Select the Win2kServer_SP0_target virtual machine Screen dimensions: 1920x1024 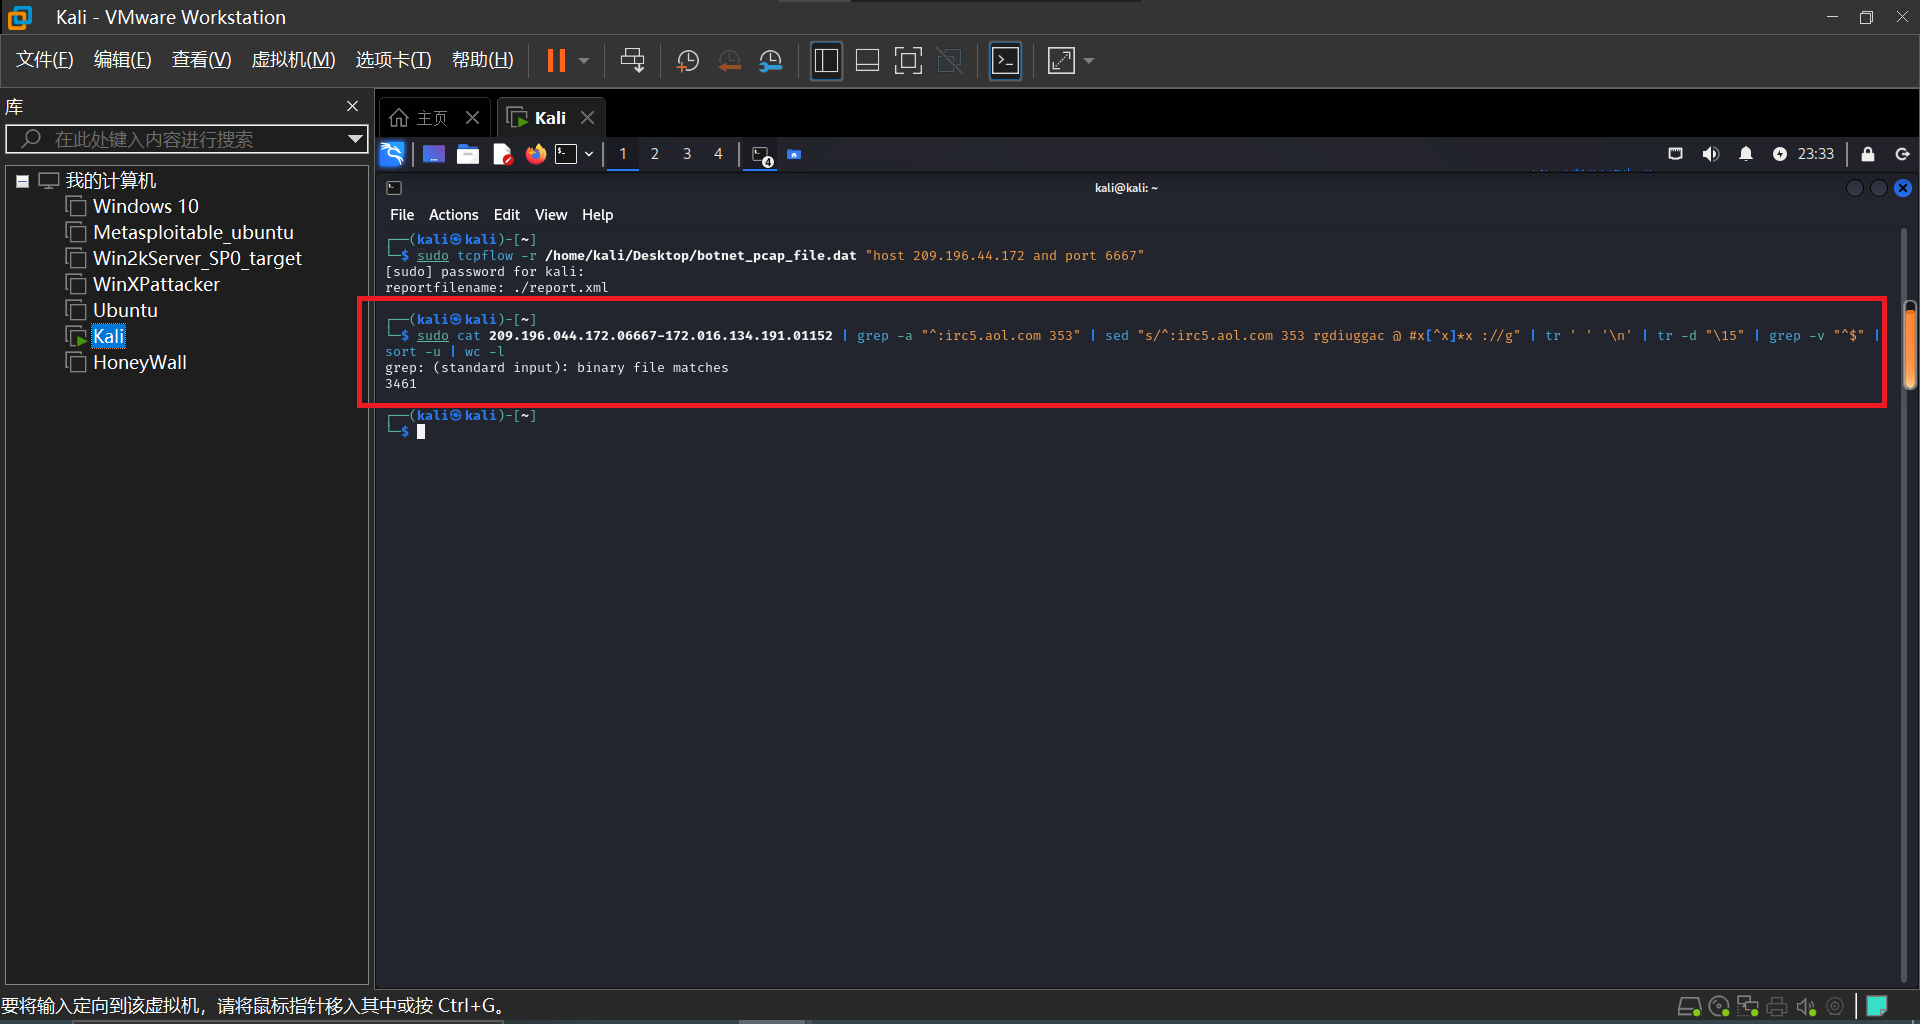[x=197, y=258]
